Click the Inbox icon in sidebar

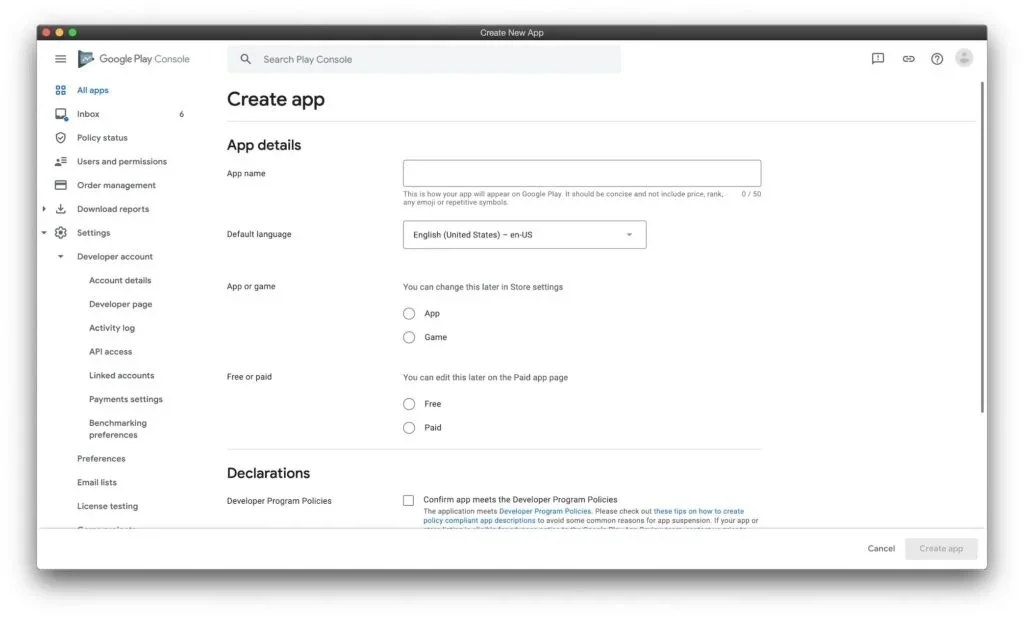click(x=61, y=114)
